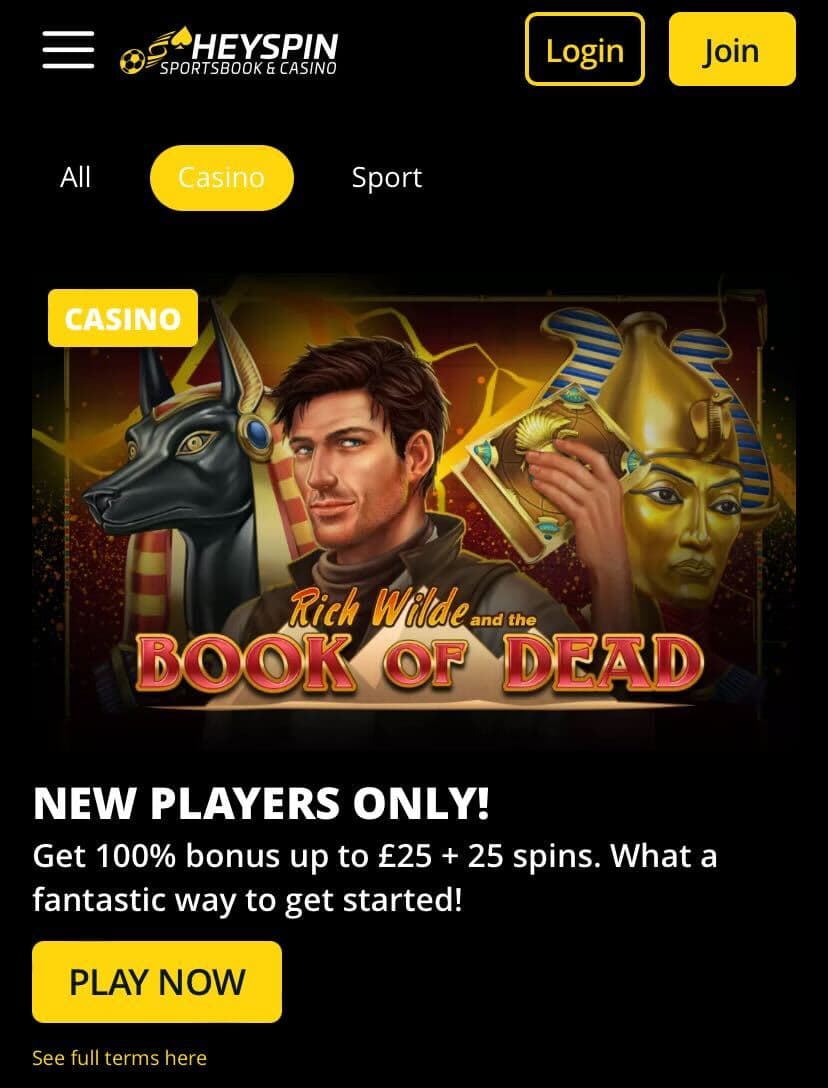Open the Login button
Viewport: 828px width, 1088px height.
click(584, 49)
